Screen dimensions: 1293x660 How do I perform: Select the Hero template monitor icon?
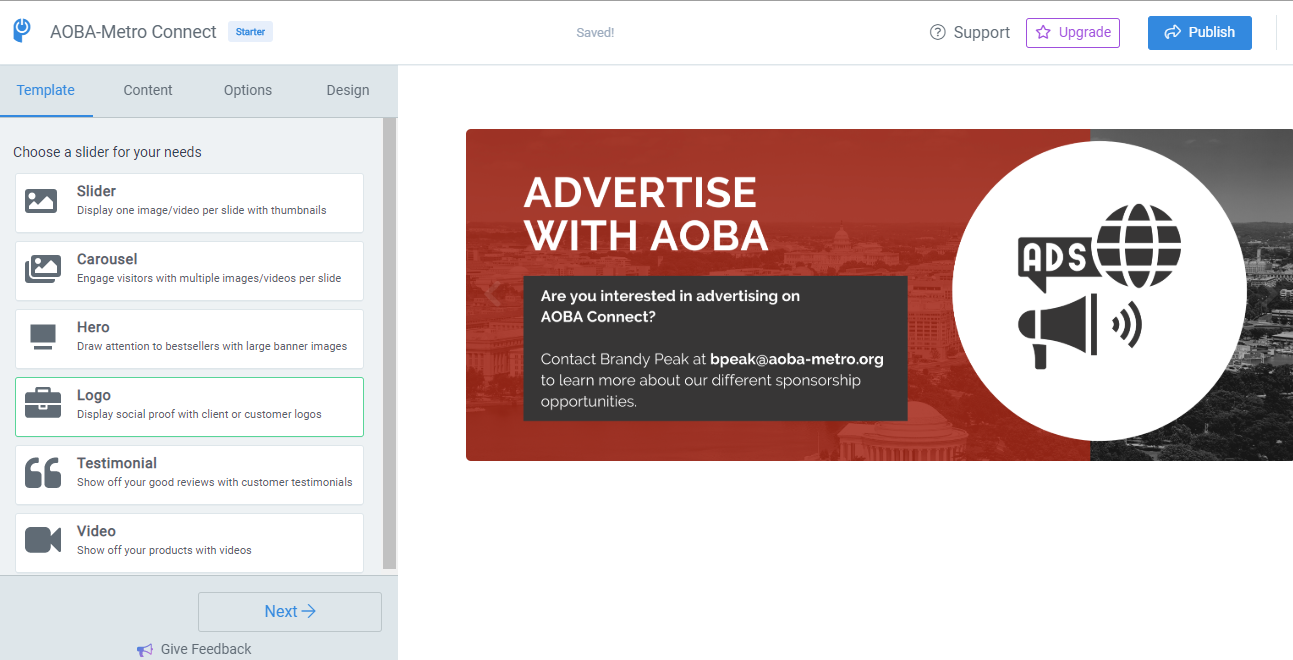click(x=43, y=337)
